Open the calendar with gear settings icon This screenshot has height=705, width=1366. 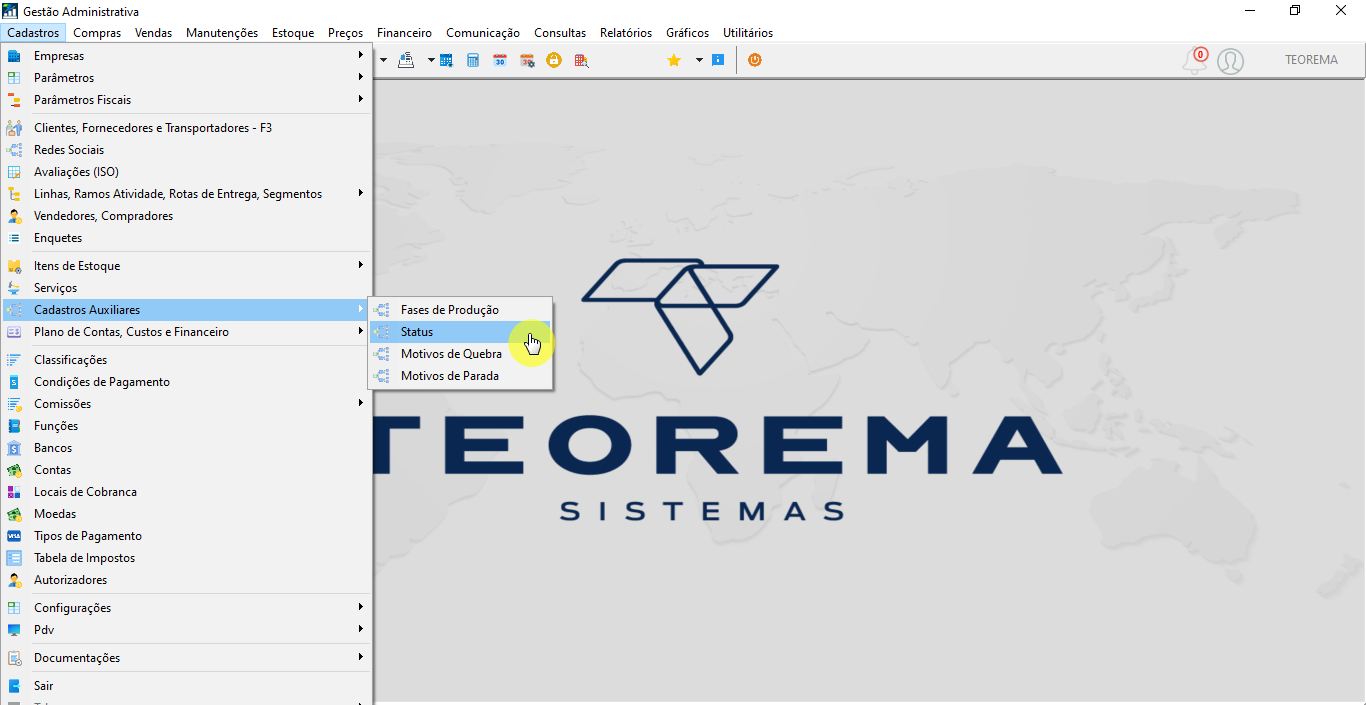tap(527, 60)
